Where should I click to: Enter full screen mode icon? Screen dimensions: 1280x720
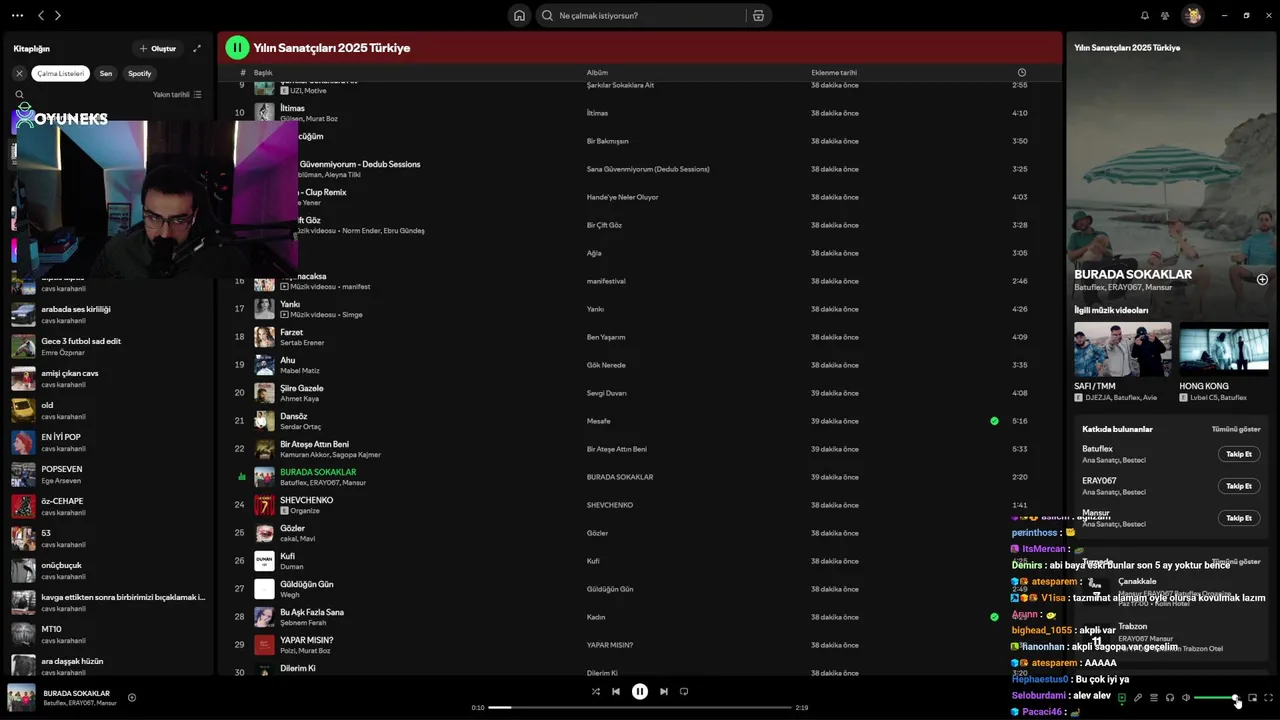tap(1268, 698)
